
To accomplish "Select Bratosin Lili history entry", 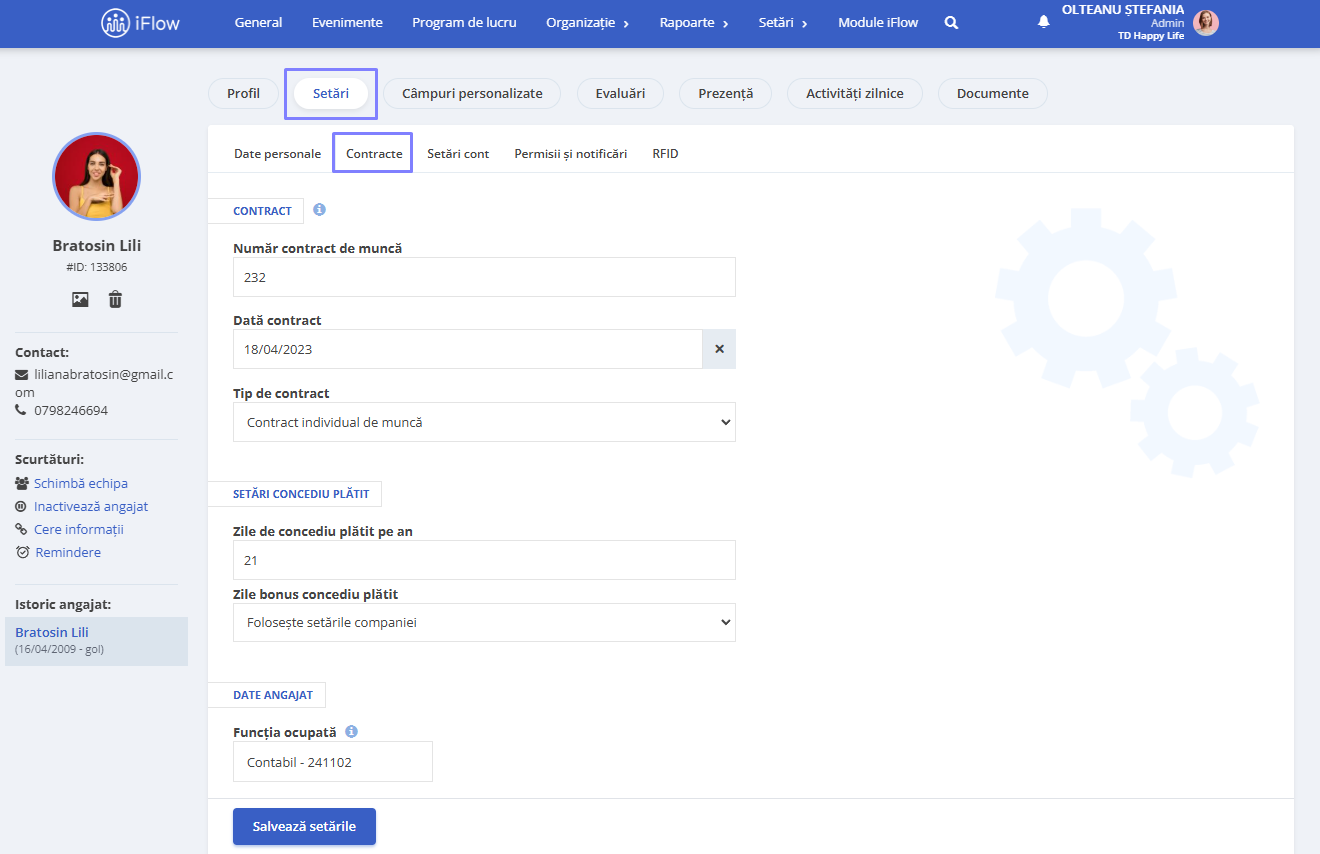I will coord(96,640).
